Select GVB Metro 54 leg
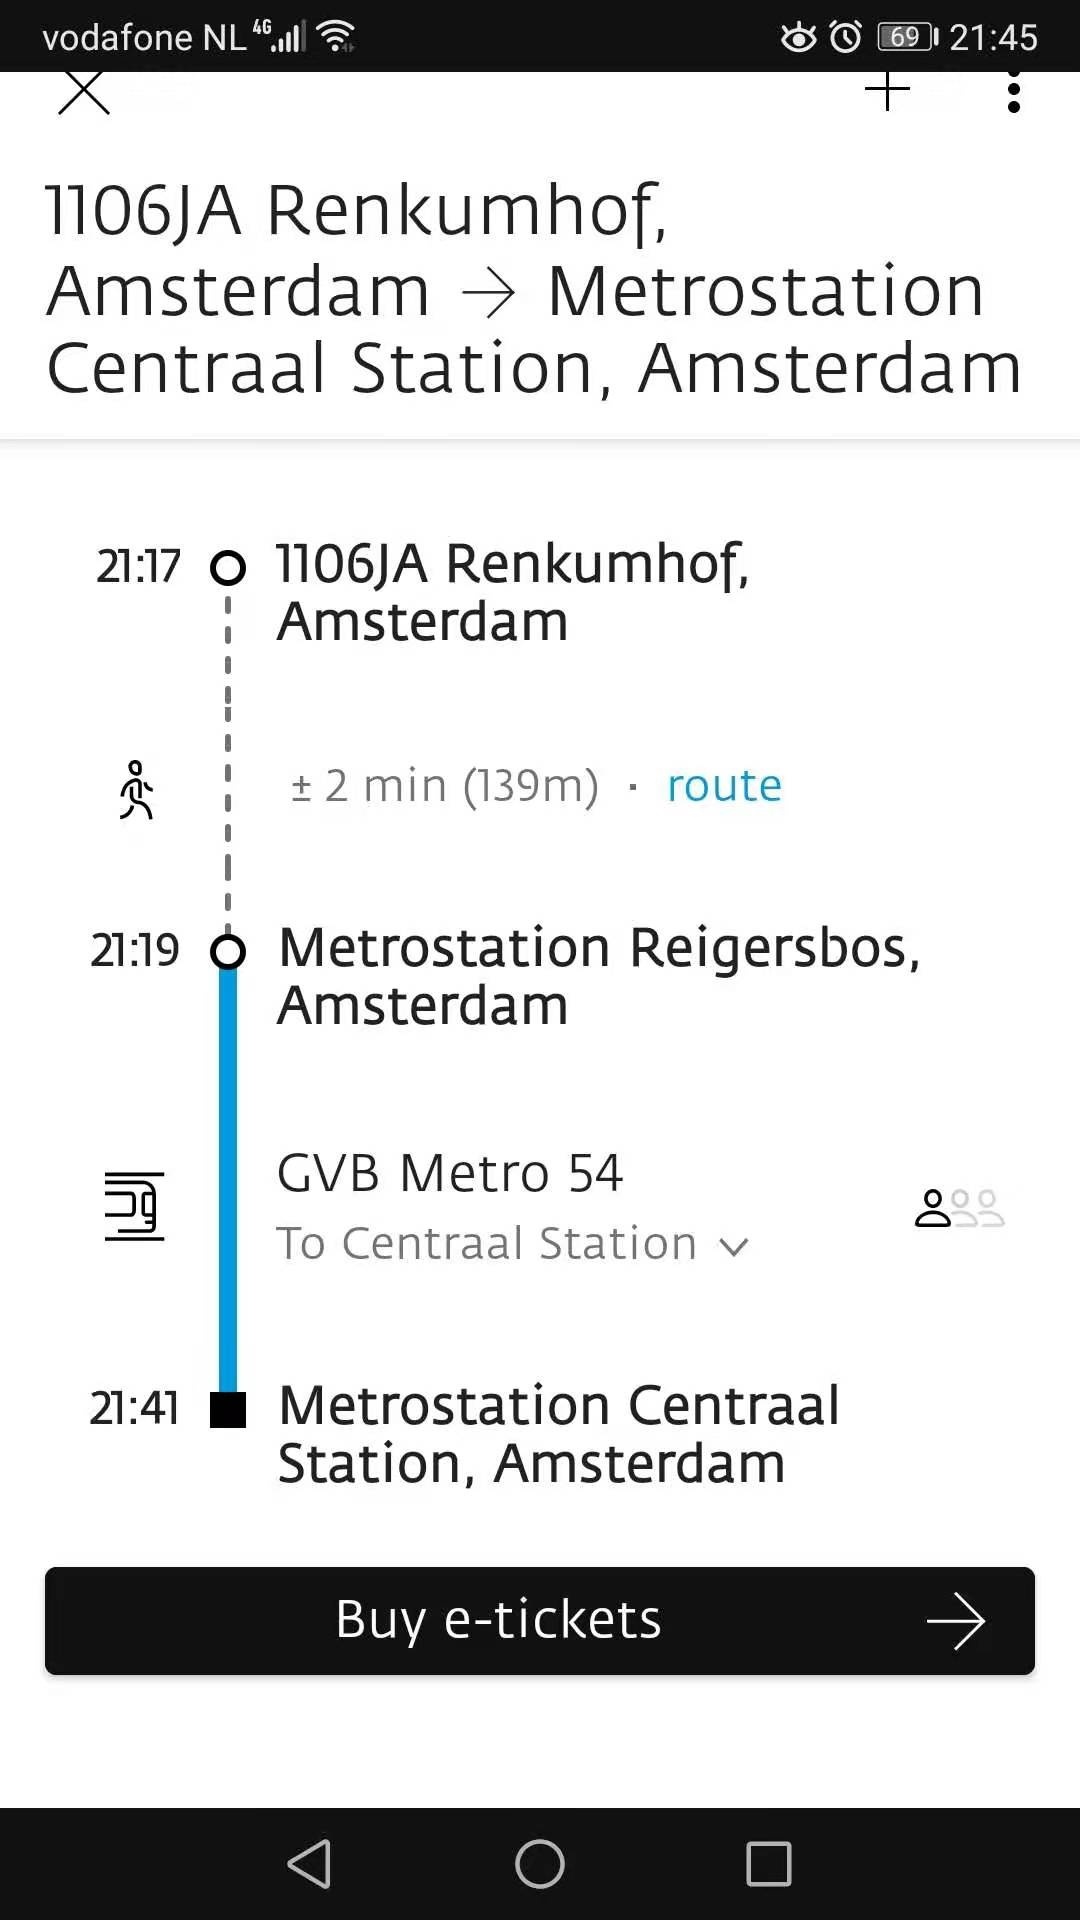This screenshot has height=1920, width=1080. coord(450,1173)
